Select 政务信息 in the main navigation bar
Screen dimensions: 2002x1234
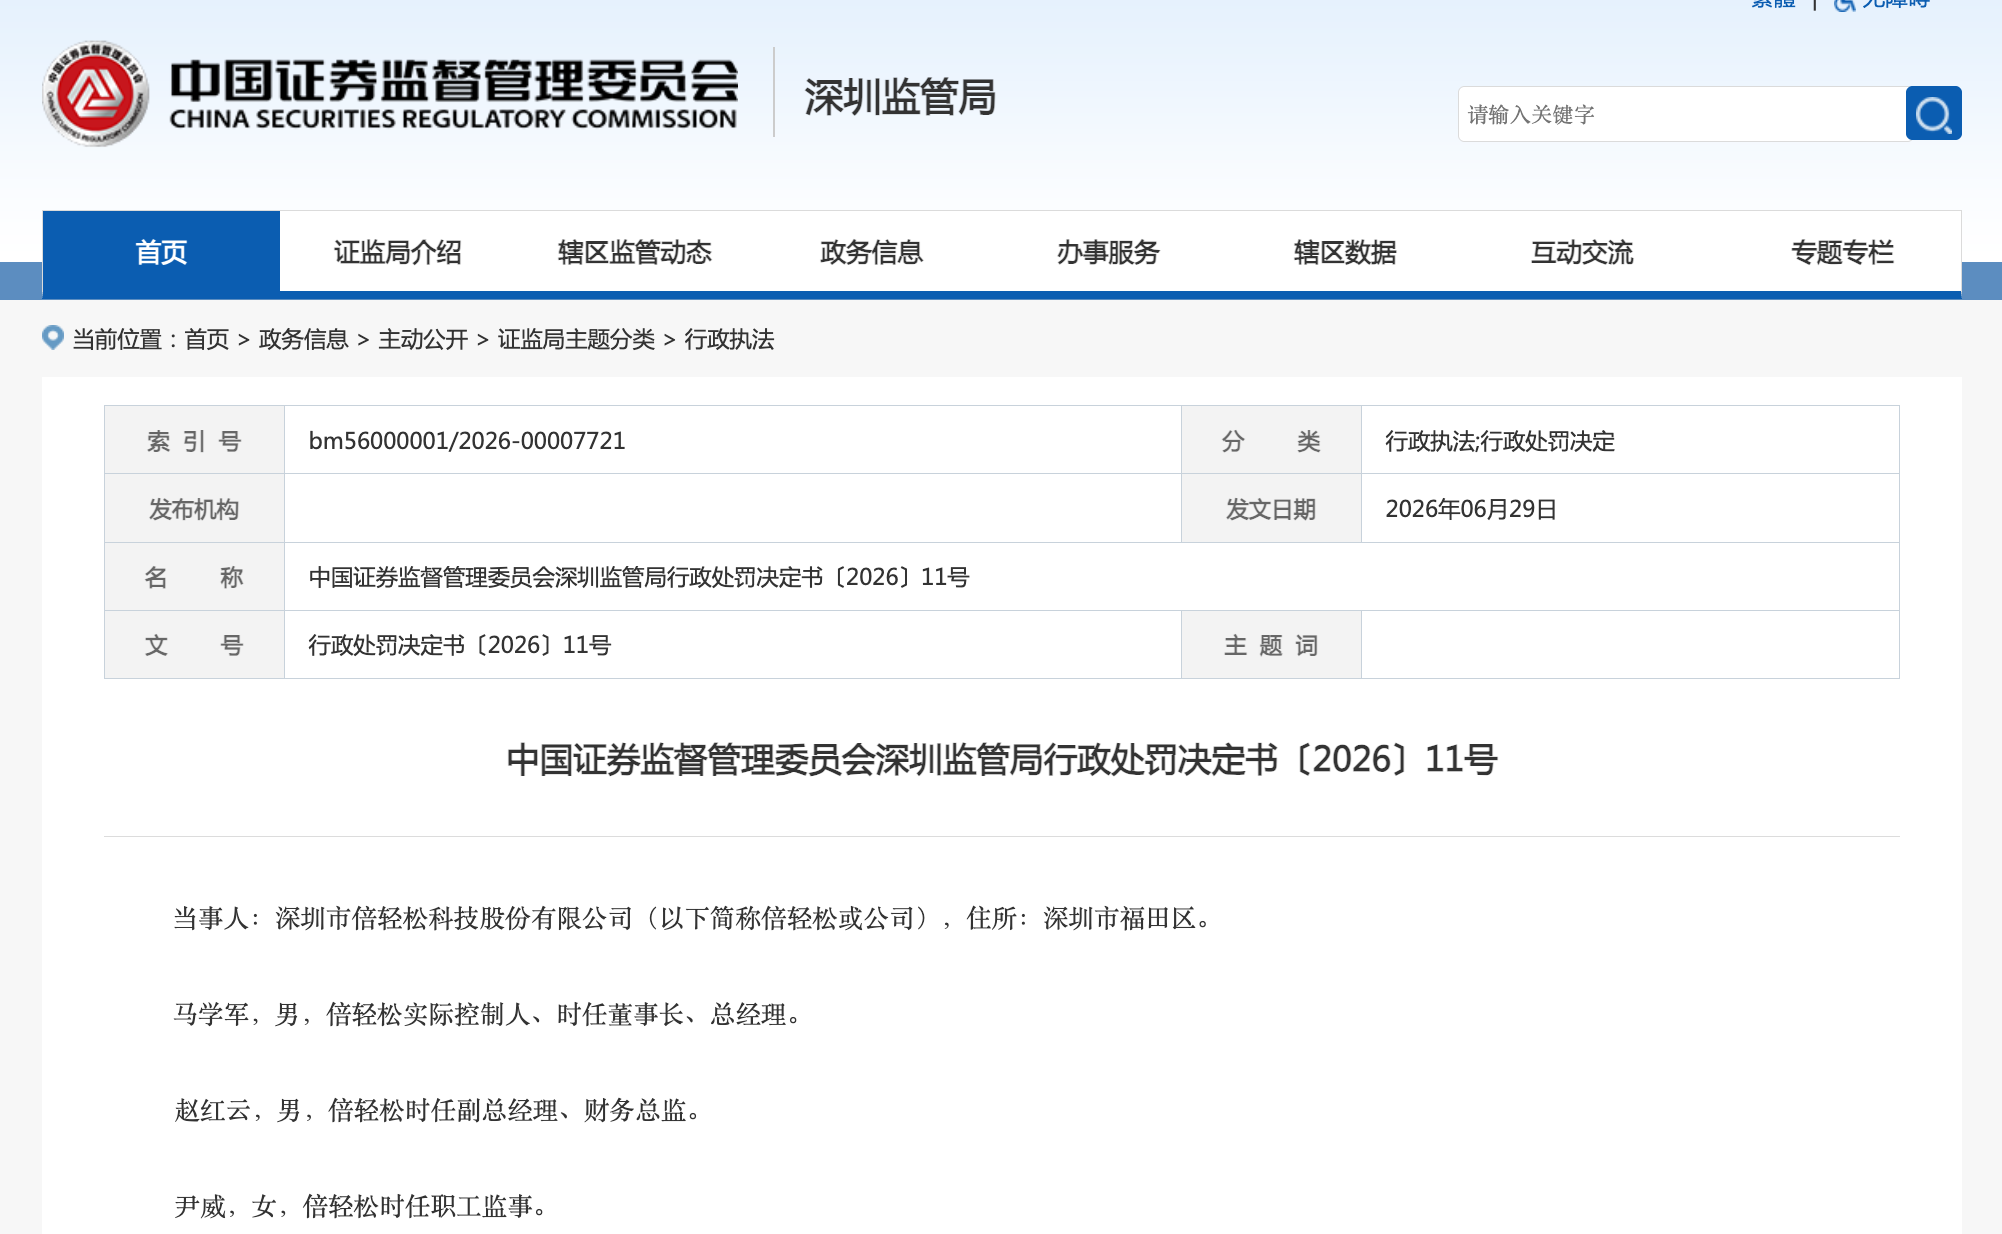(x=871, y=252)
